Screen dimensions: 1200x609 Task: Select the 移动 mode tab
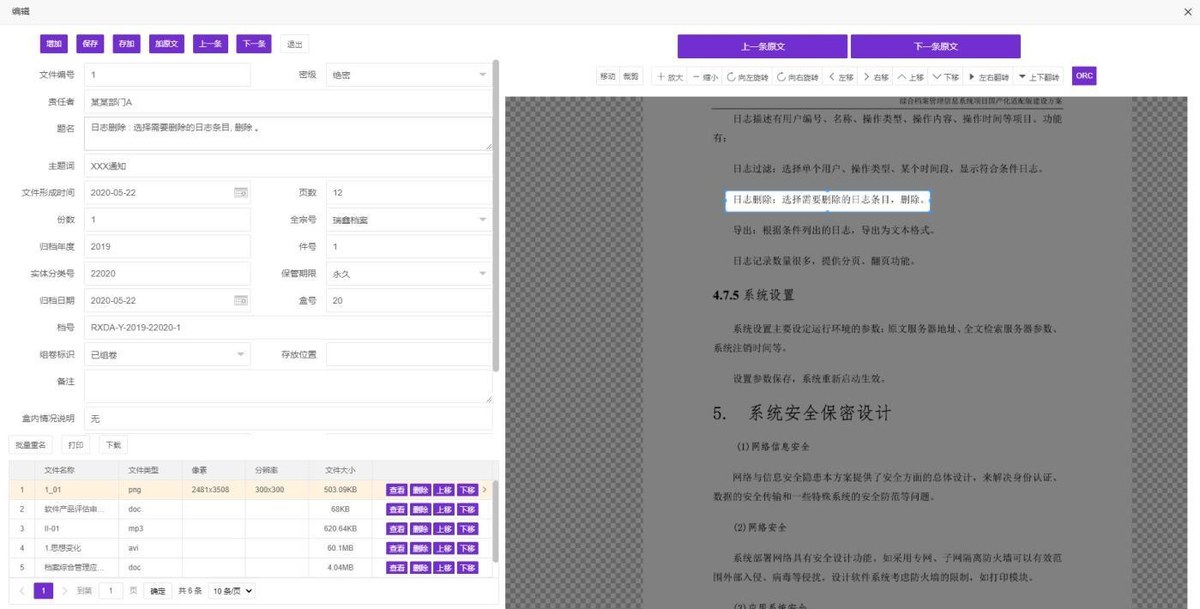[607, 76]
